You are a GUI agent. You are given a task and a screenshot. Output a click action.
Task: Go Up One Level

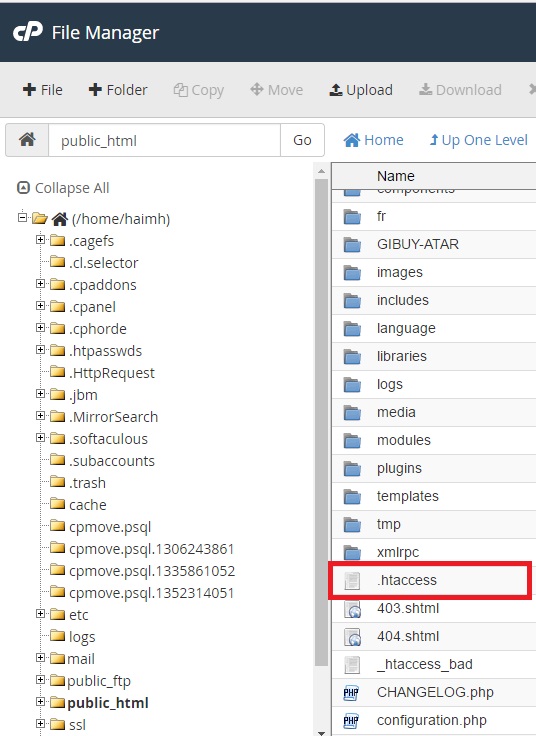tap(478, 140)
